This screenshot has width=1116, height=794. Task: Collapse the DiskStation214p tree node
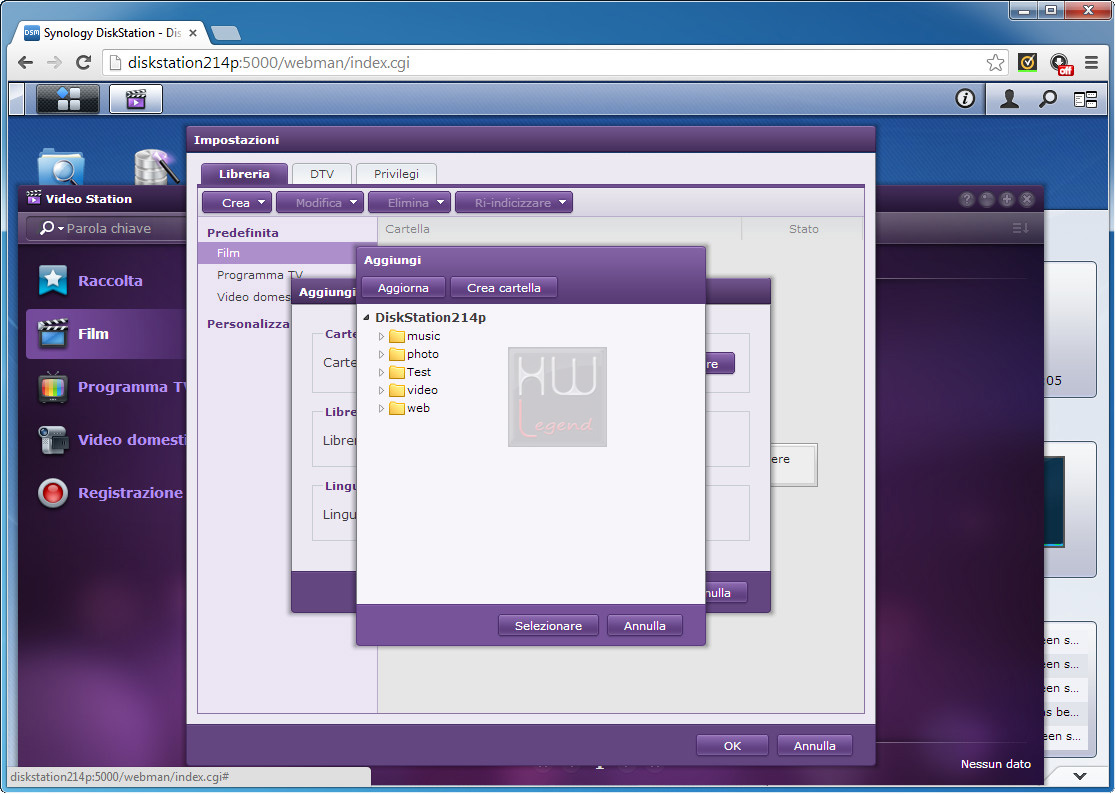tap(367, 317)
